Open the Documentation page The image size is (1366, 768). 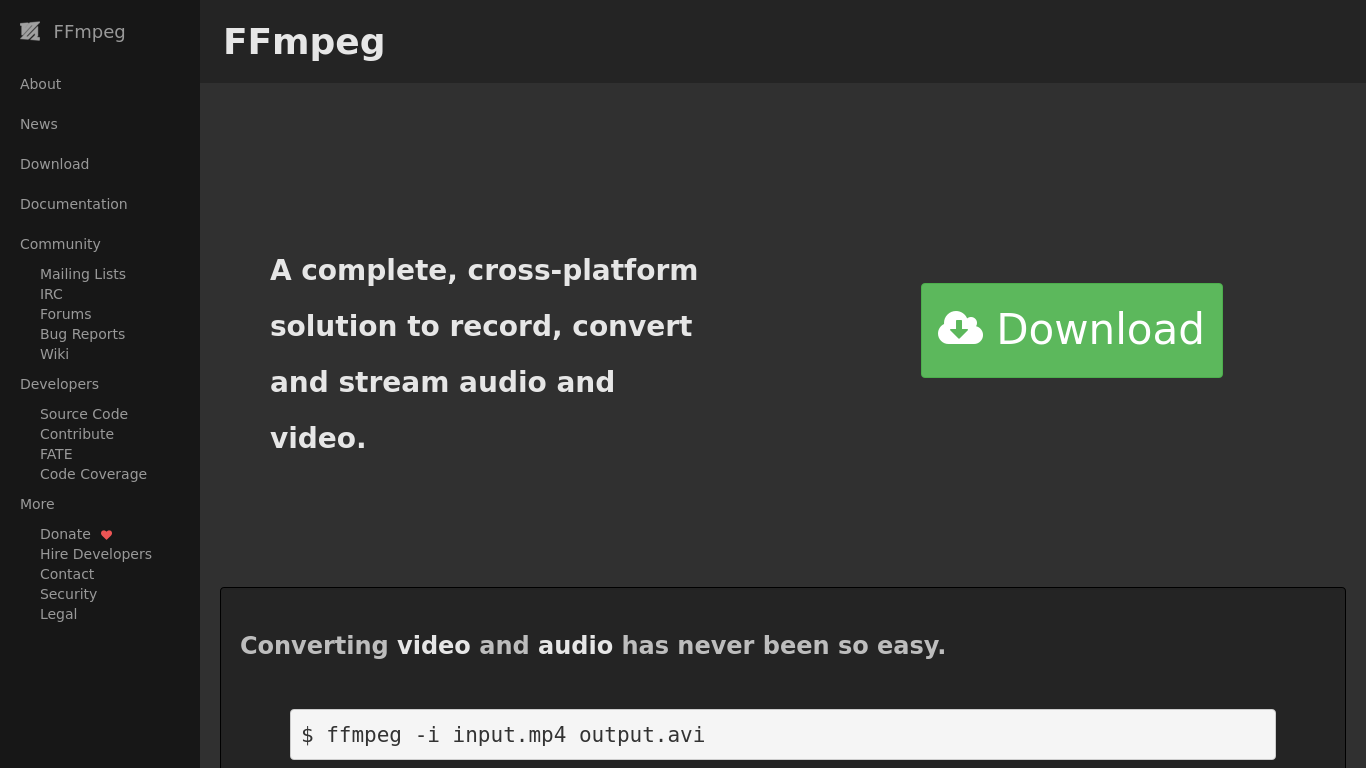coord(74,204)
